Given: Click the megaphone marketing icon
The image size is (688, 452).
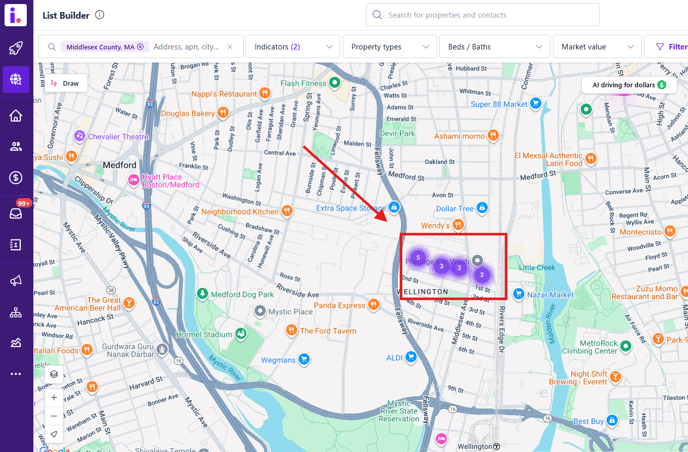Looking at the screenshot, I should point(16,281).
